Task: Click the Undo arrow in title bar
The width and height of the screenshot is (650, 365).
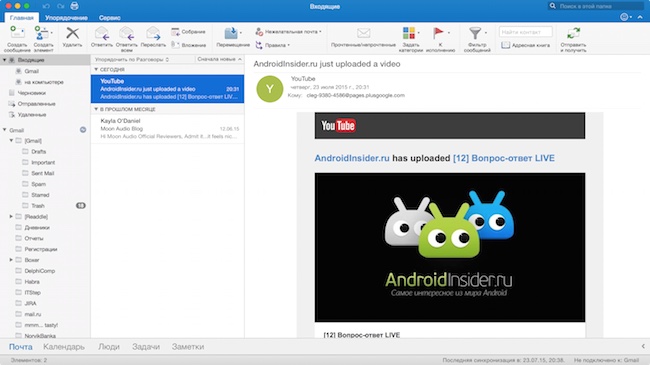Action: (46, 6)
